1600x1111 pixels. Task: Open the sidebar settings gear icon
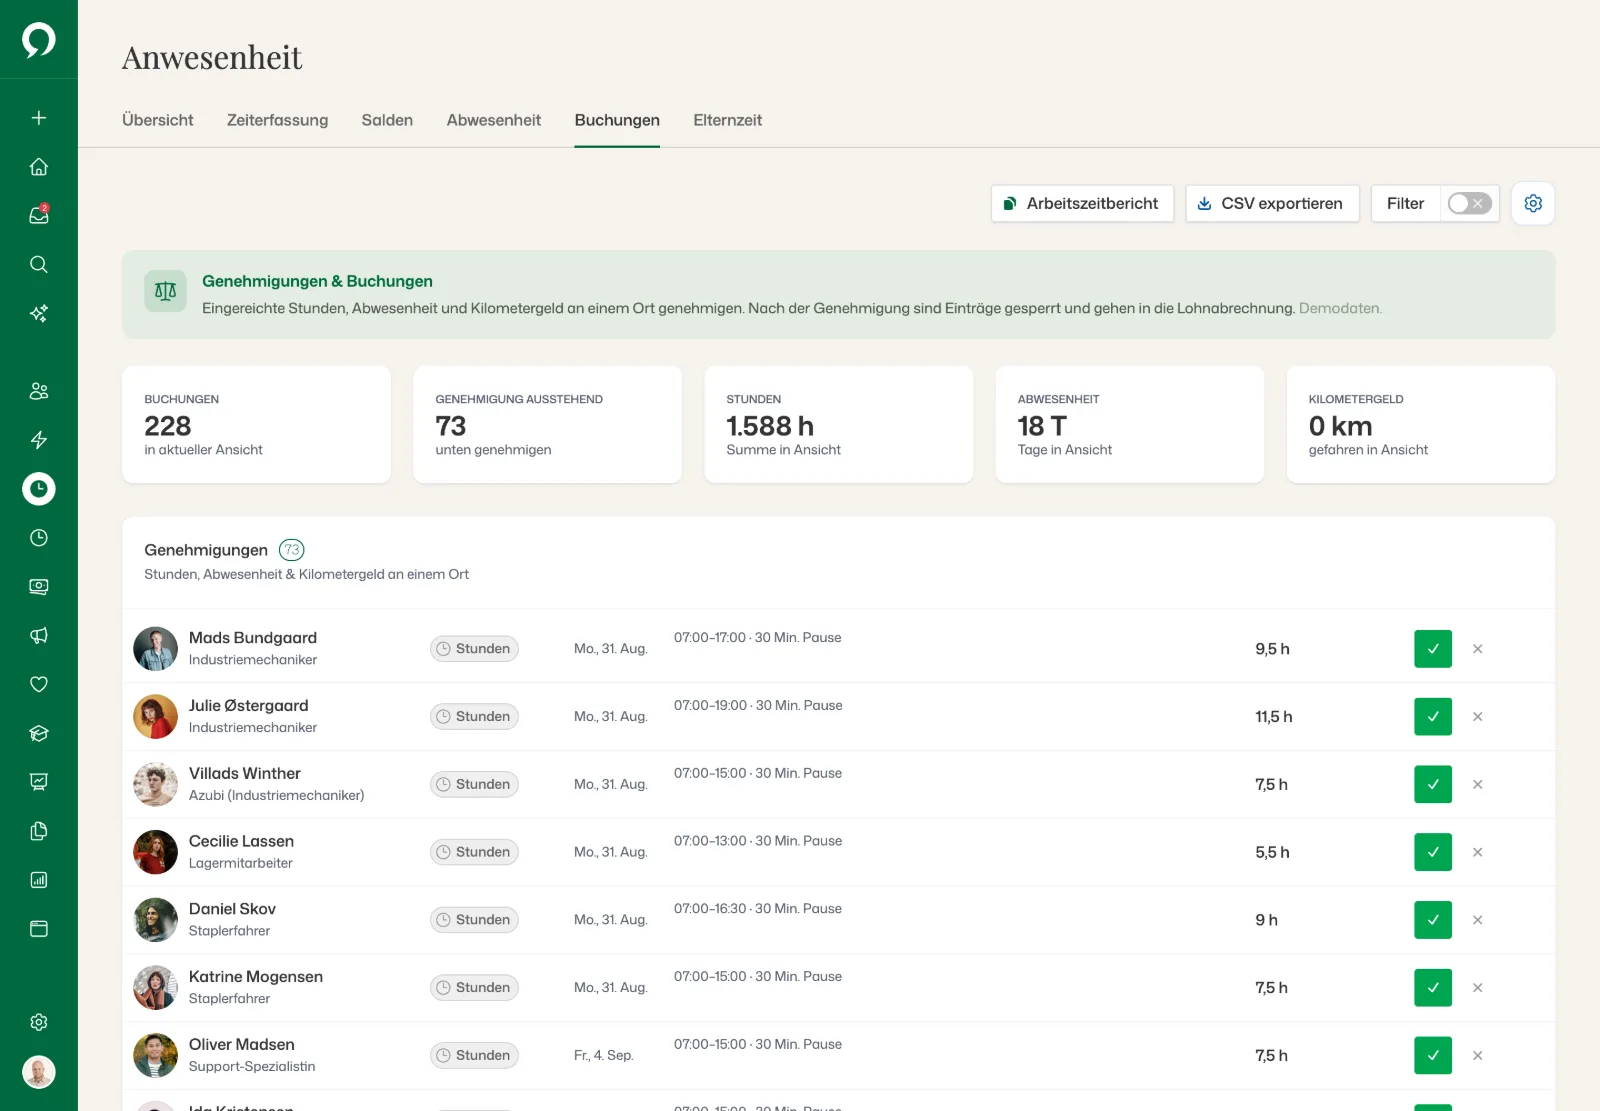click(39, 1022)
